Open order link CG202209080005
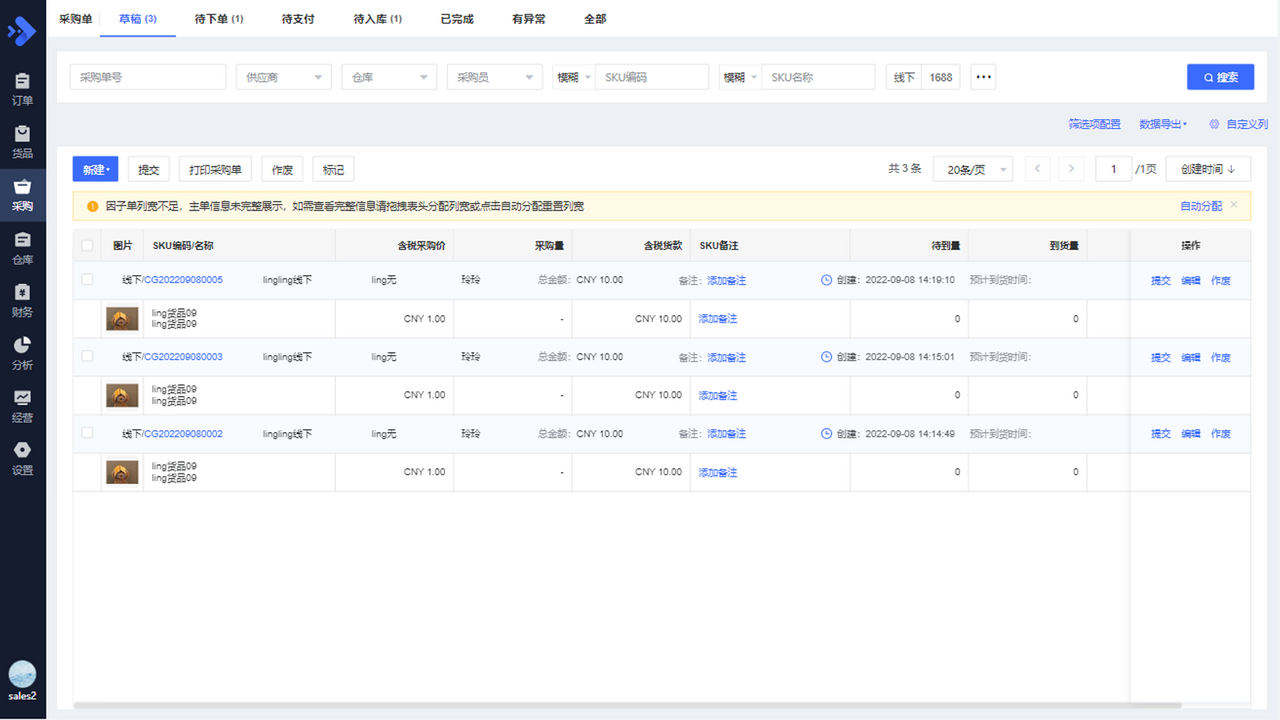This screenshot has width=1280, height=720. [183, 280]
